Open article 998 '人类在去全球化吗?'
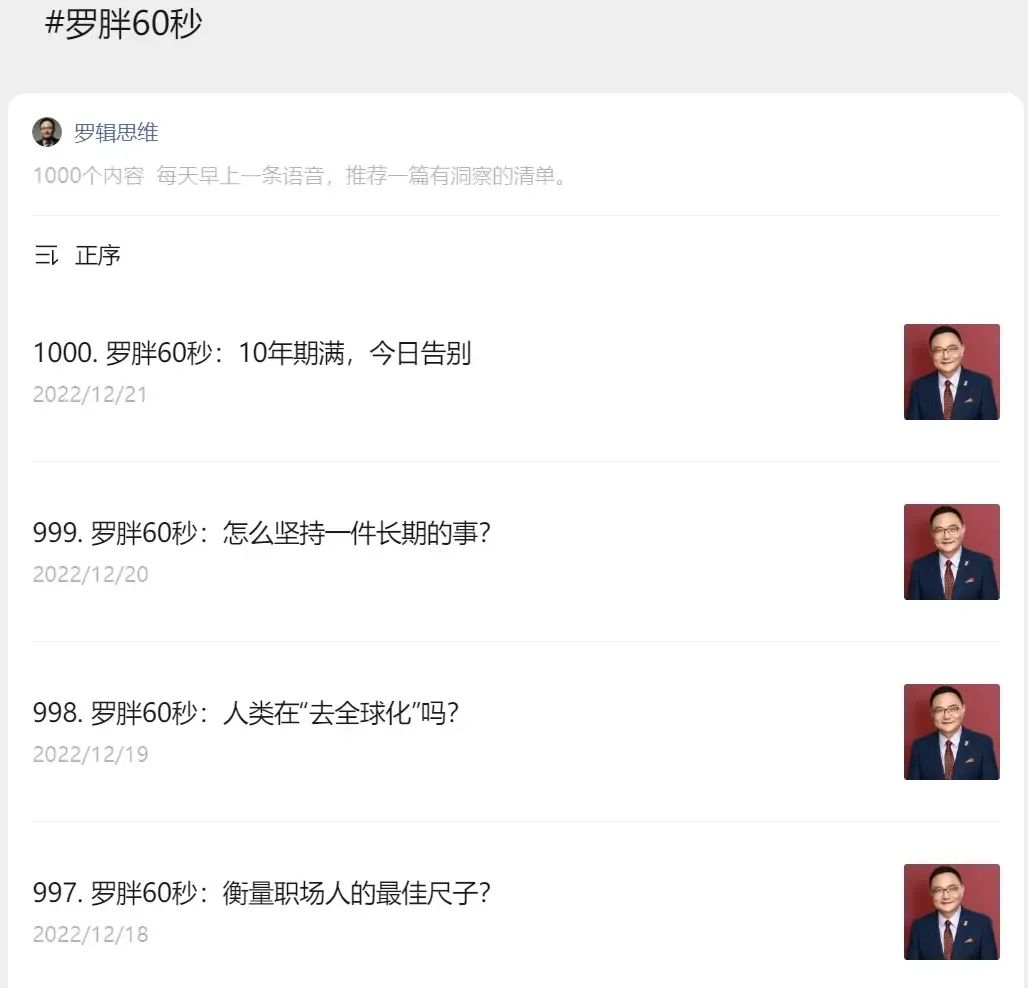 pyautogui.click(x=246, y=713)
